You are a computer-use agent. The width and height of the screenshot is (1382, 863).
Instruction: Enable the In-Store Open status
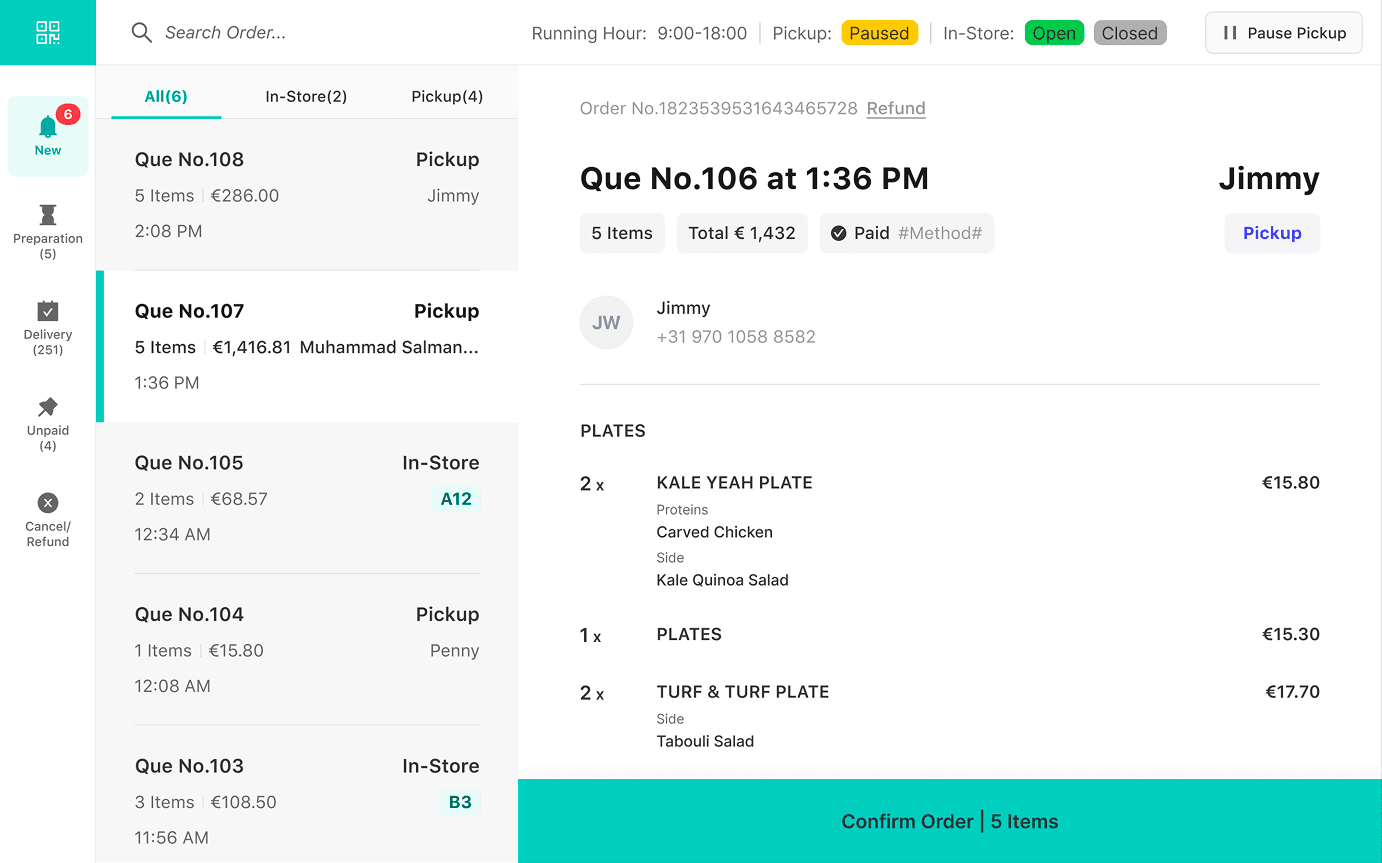click(x=1054, y=32)
